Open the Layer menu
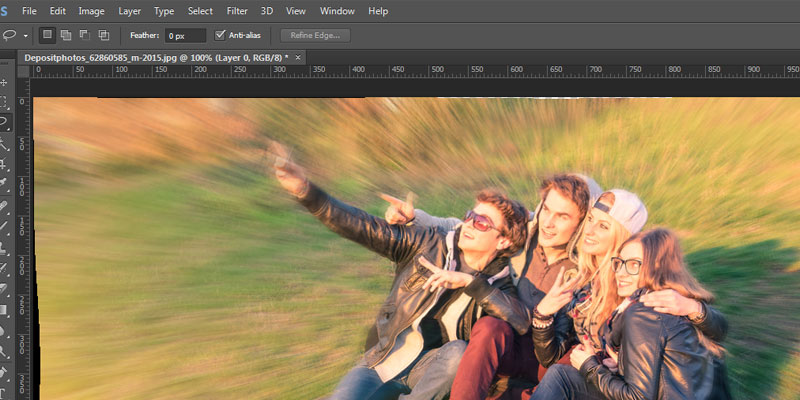 click(130, 11)
